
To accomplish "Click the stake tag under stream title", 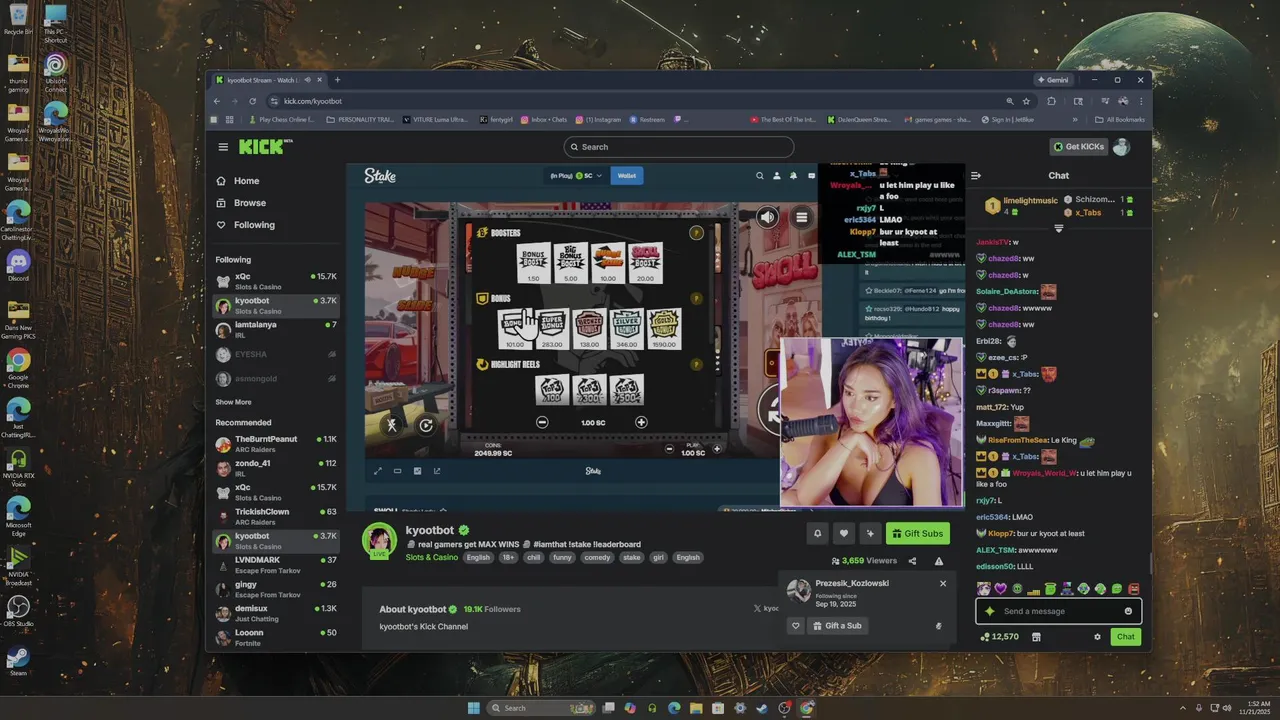I will (x=632, y=558).
